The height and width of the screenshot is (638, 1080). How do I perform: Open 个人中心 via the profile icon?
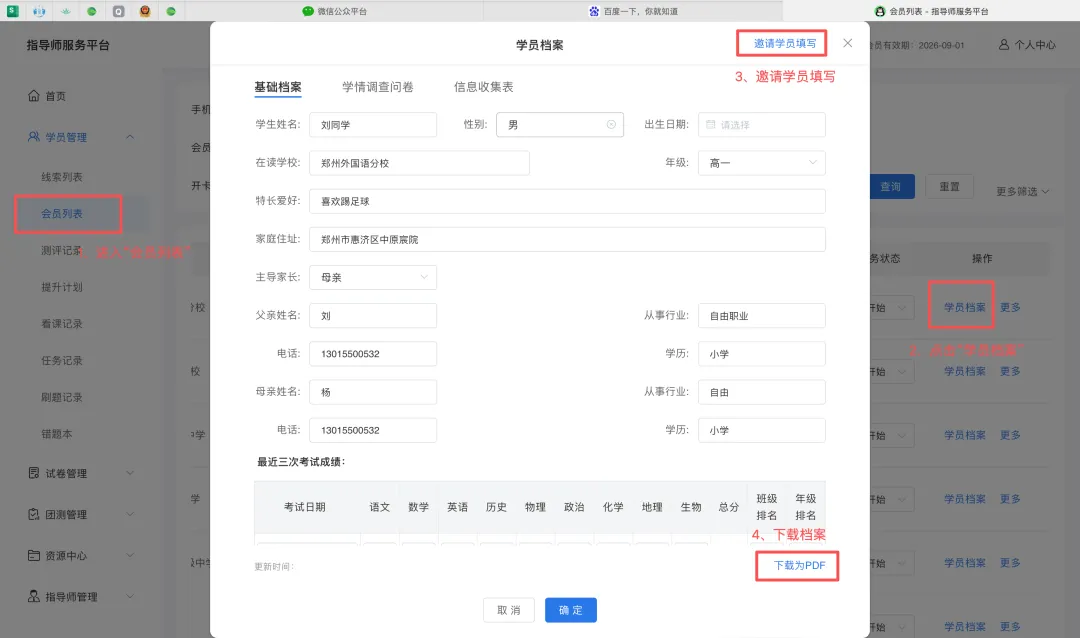click(1005, 44)
